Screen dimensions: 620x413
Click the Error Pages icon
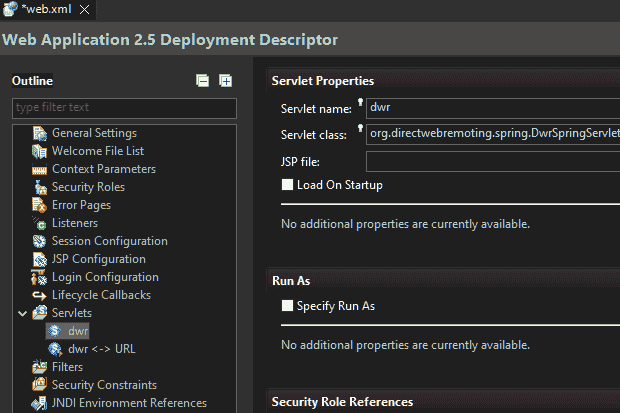coord(40,205)
